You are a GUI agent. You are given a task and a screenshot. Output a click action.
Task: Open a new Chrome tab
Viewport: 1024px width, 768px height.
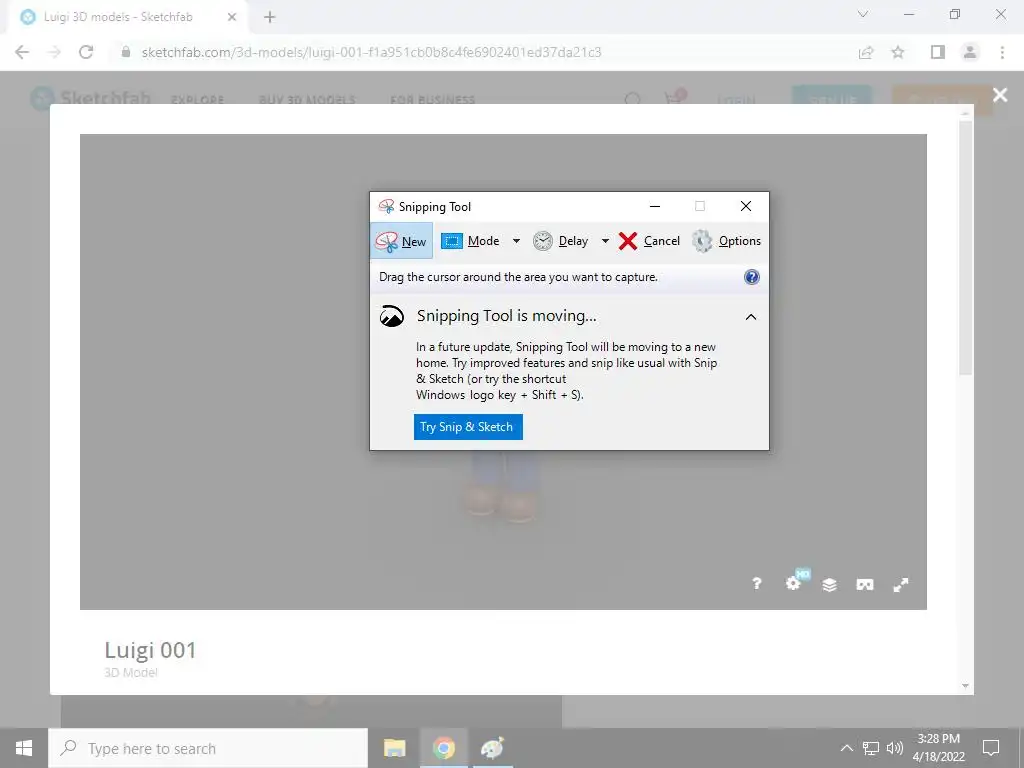pyautogui.click(x=270, y=17)
